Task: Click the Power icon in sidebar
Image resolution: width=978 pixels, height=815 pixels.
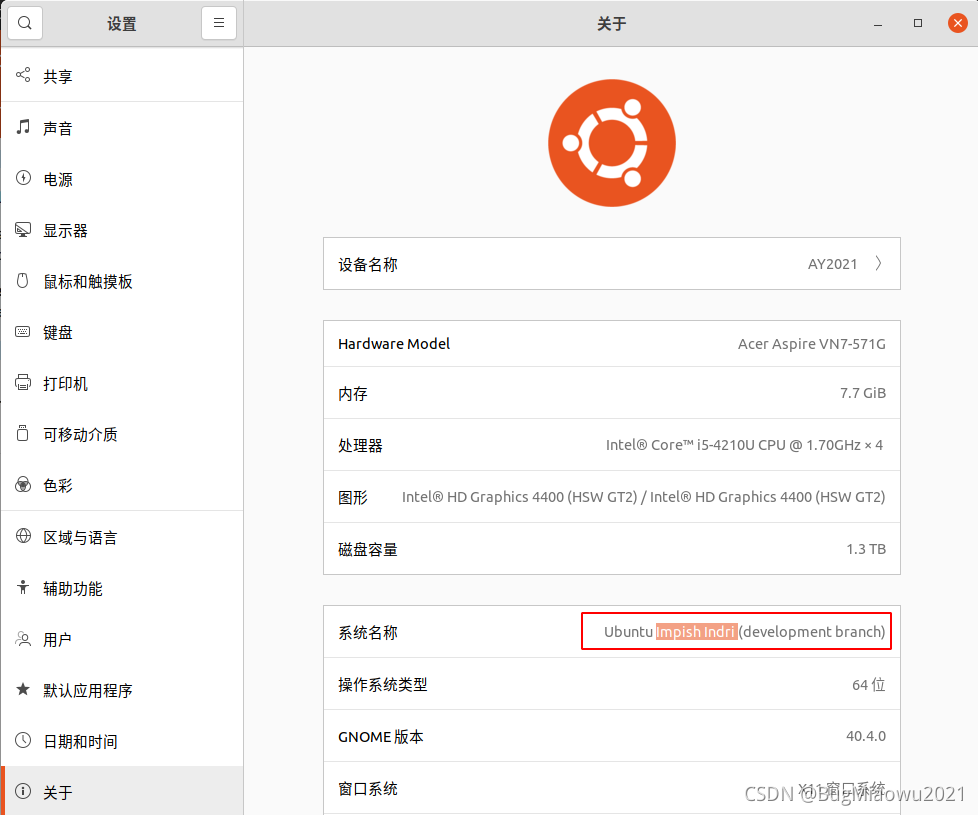Action: [x=23, y=178]
